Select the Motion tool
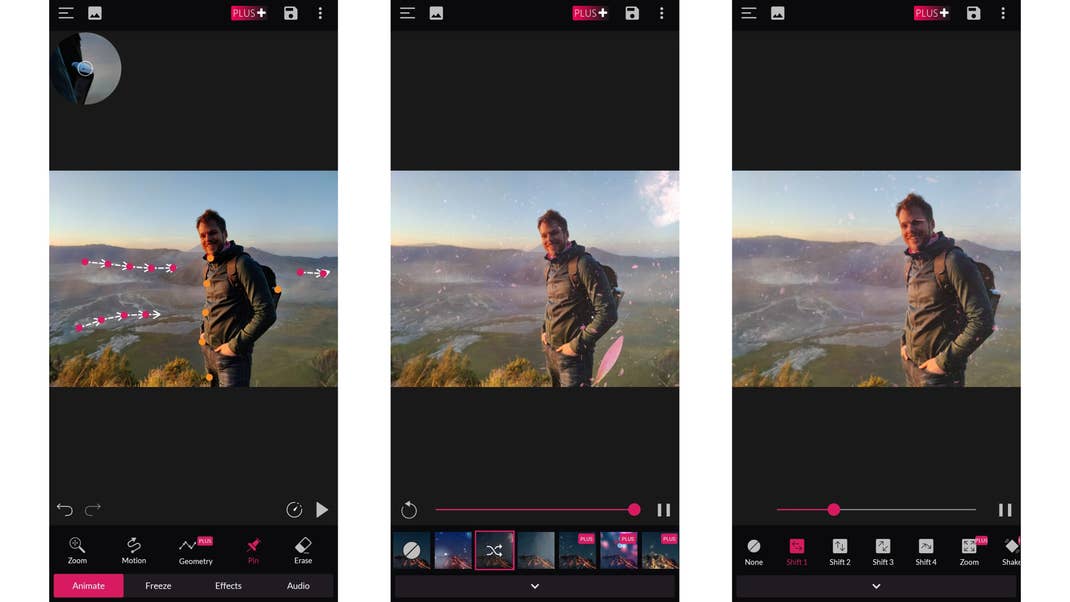 coord(135,550)
